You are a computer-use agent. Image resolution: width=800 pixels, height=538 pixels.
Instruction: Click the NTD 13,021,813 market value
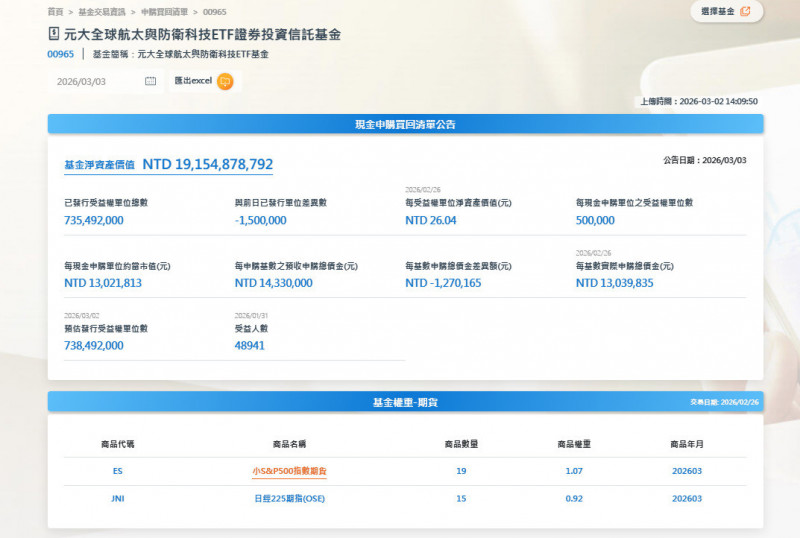[x=103, y=283]
